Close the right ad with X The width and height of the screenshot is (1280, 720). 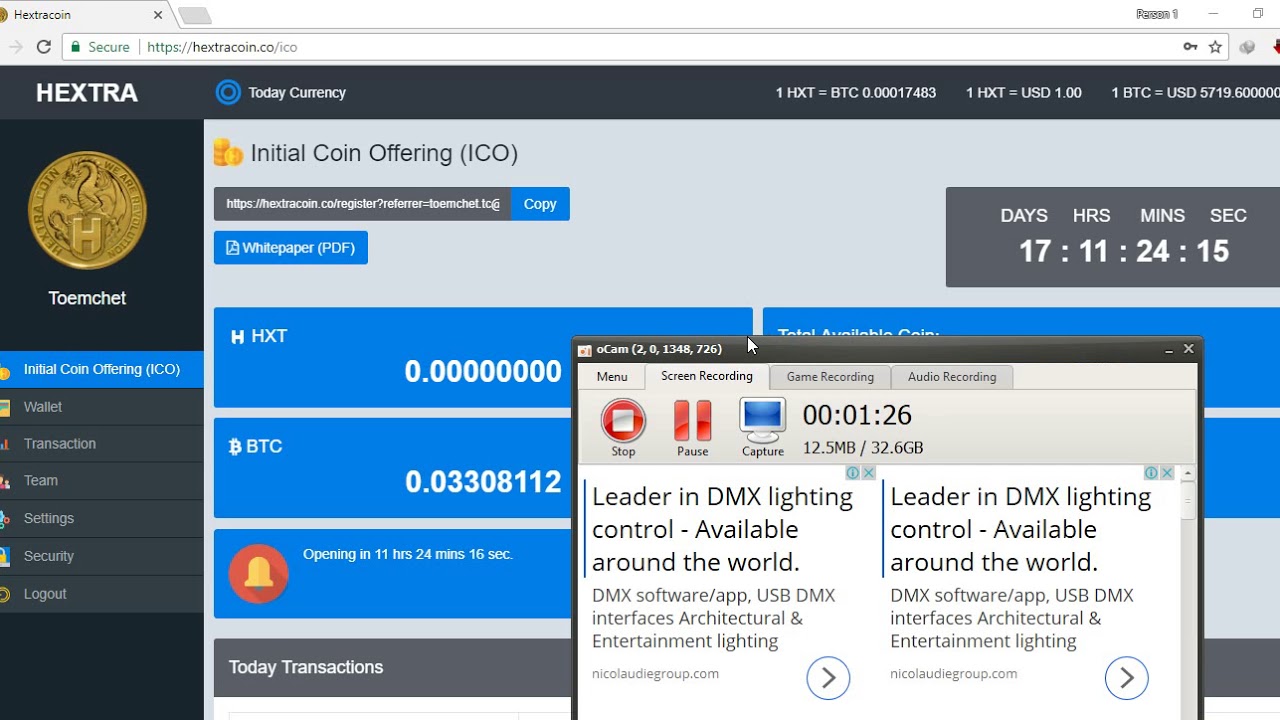click(x=1167, y=473)
